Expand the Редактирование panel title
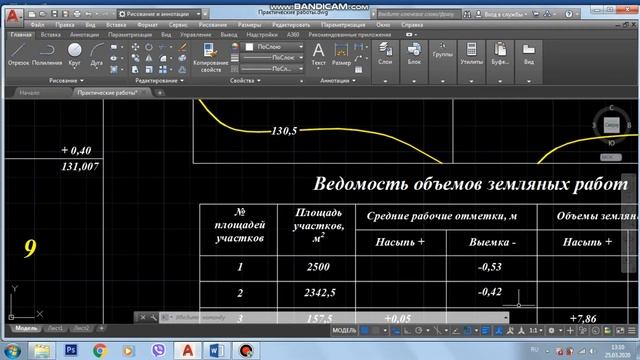Image resolution: width=640 pixels, height=360 pixels. coord(159,81)
